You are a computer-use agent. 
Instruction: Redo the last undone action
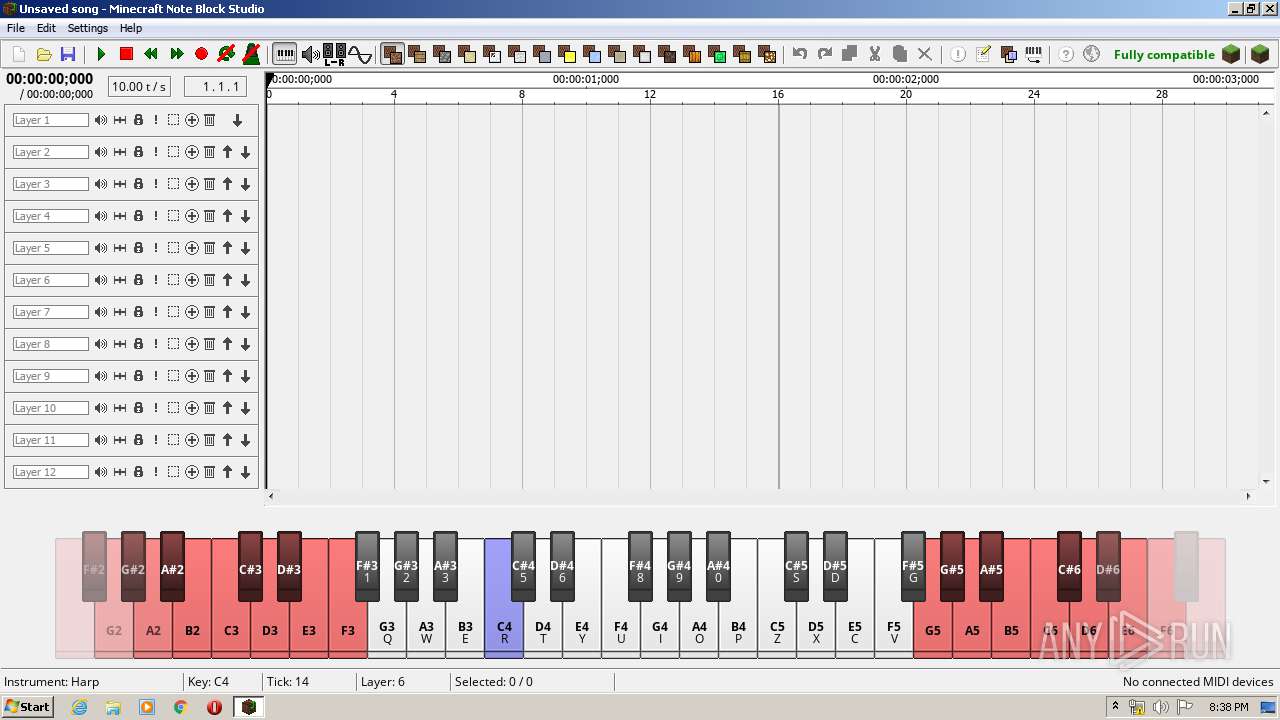click(825, 54)
